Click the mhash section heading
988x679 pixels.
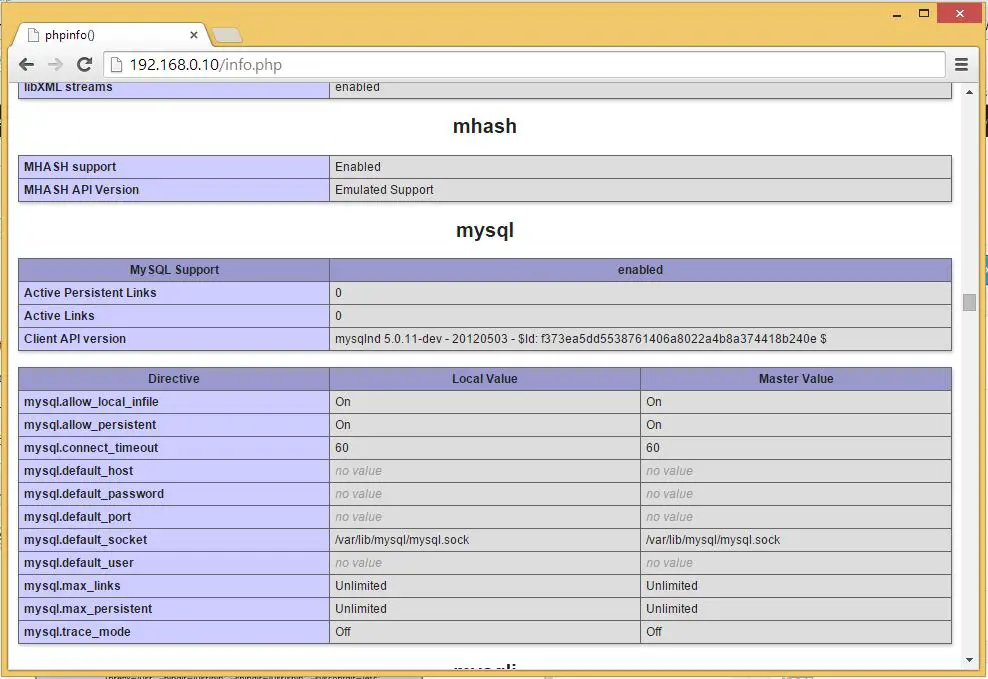[485, 126]
